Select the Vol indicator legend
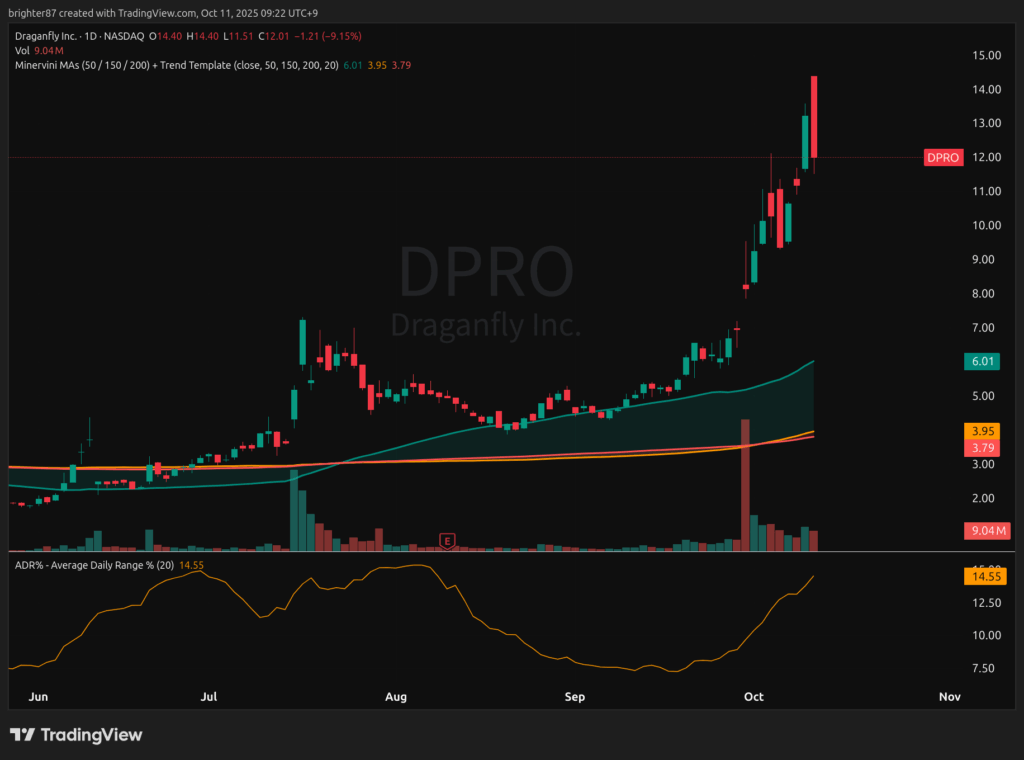1024x760 pixels. (x=23, y=50)
